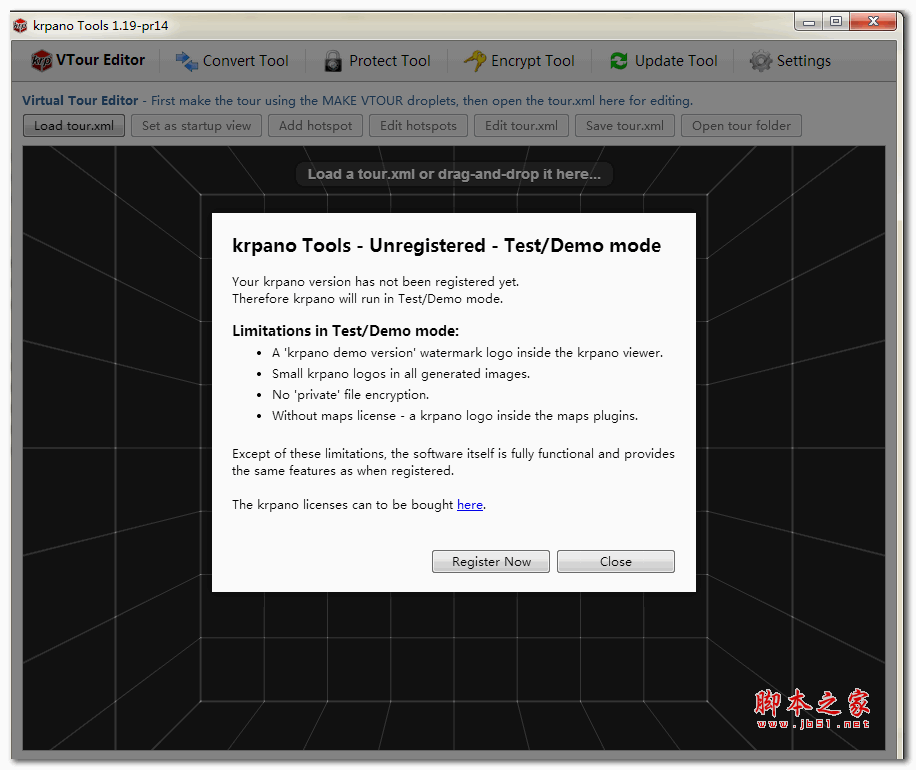Click 'Small krpano logos in all generated images.'

401,374
